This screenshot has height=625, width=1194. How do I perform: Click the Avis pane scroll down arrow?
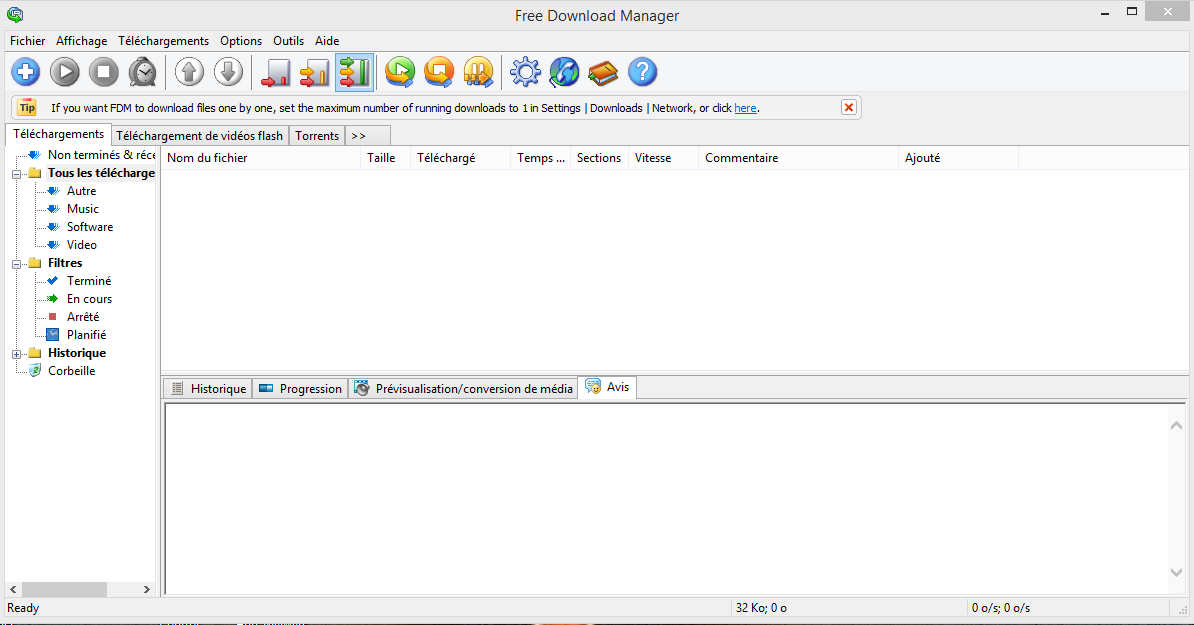click(x=1176, y=572)
